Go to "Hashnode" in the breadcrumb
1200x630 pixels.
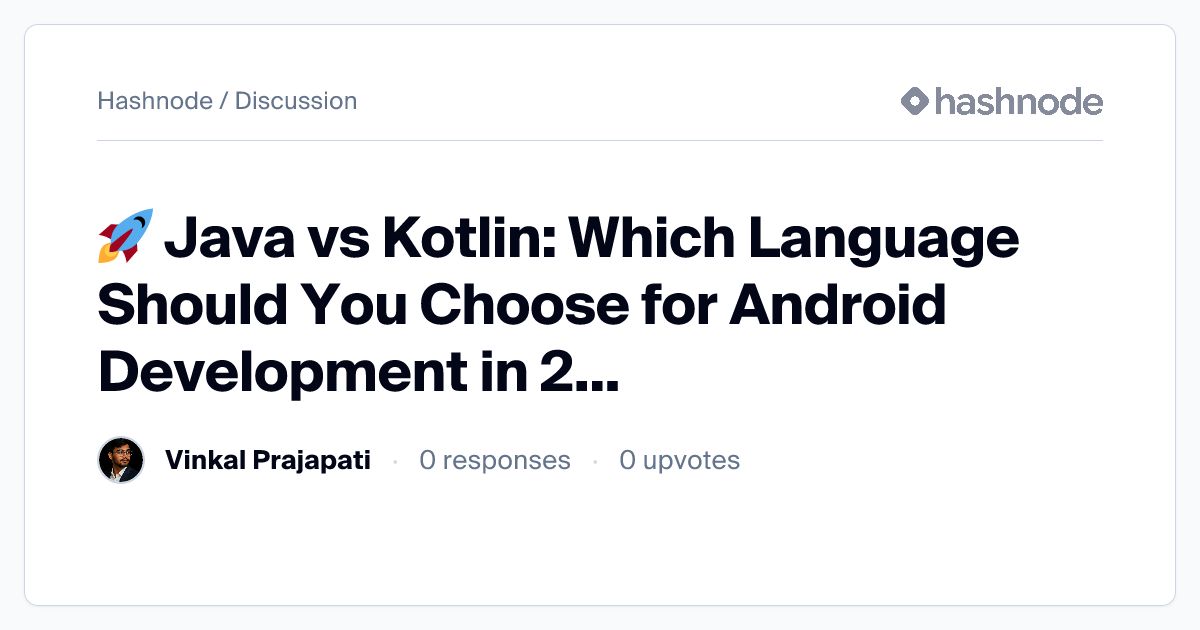155,101
